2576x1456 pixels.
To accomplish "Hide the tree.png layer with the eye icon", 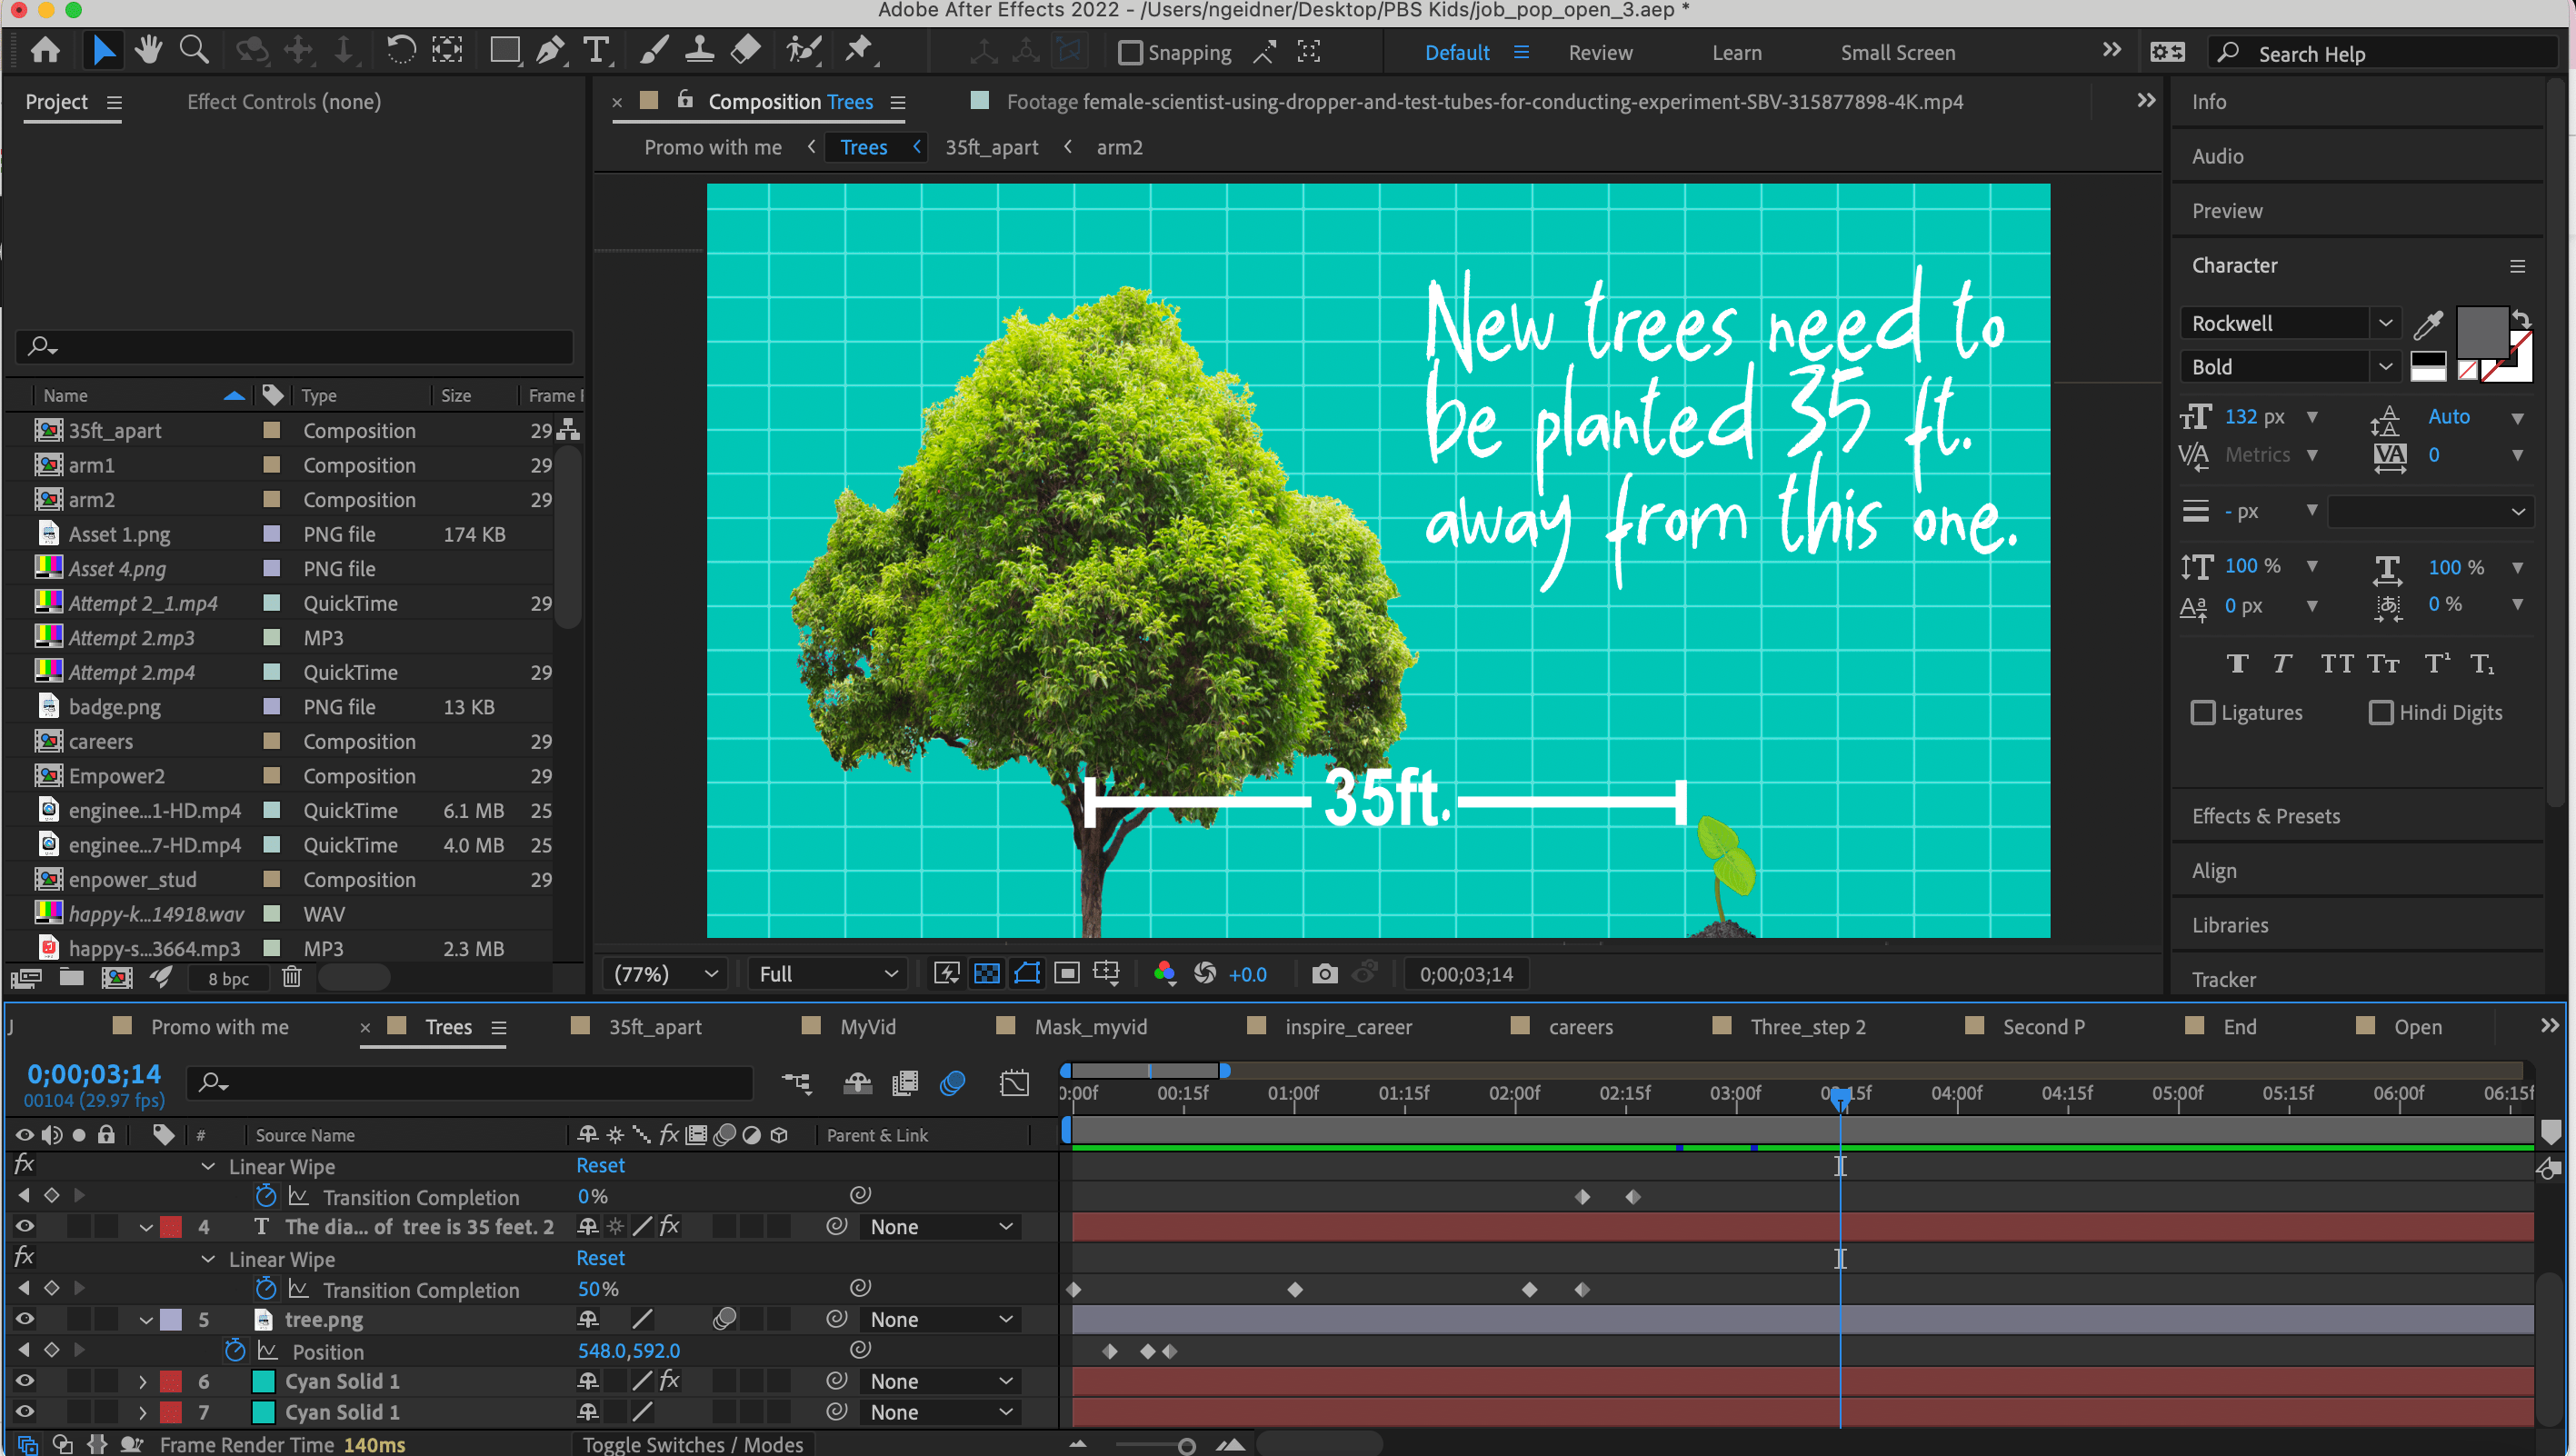I will click(24, 1319).
